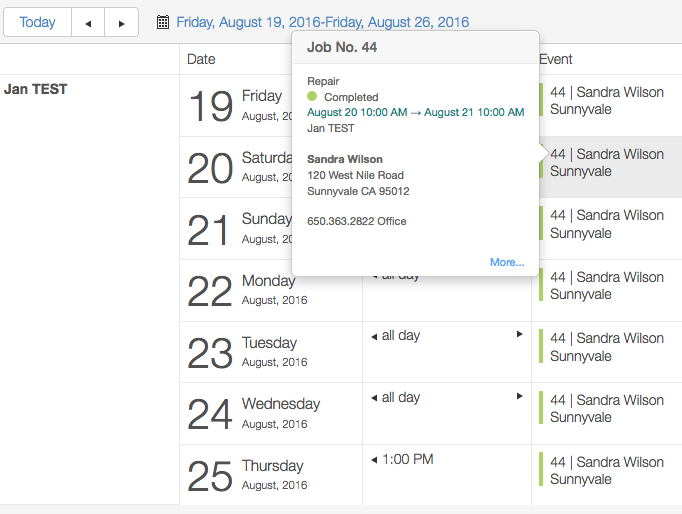Click the Saturday 20 highlighted event
The height and width of the screenshot is (514, 682).
(x=608, y=163)
